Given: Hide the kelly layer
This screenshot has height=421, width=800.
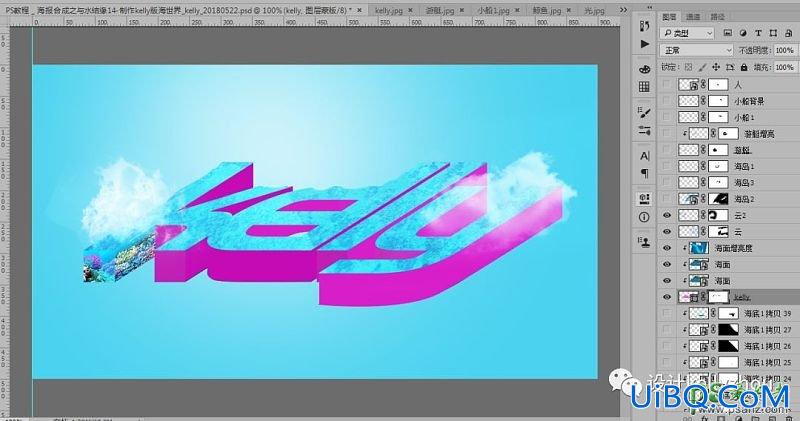Looking at the screenshot, I should 667,297.
